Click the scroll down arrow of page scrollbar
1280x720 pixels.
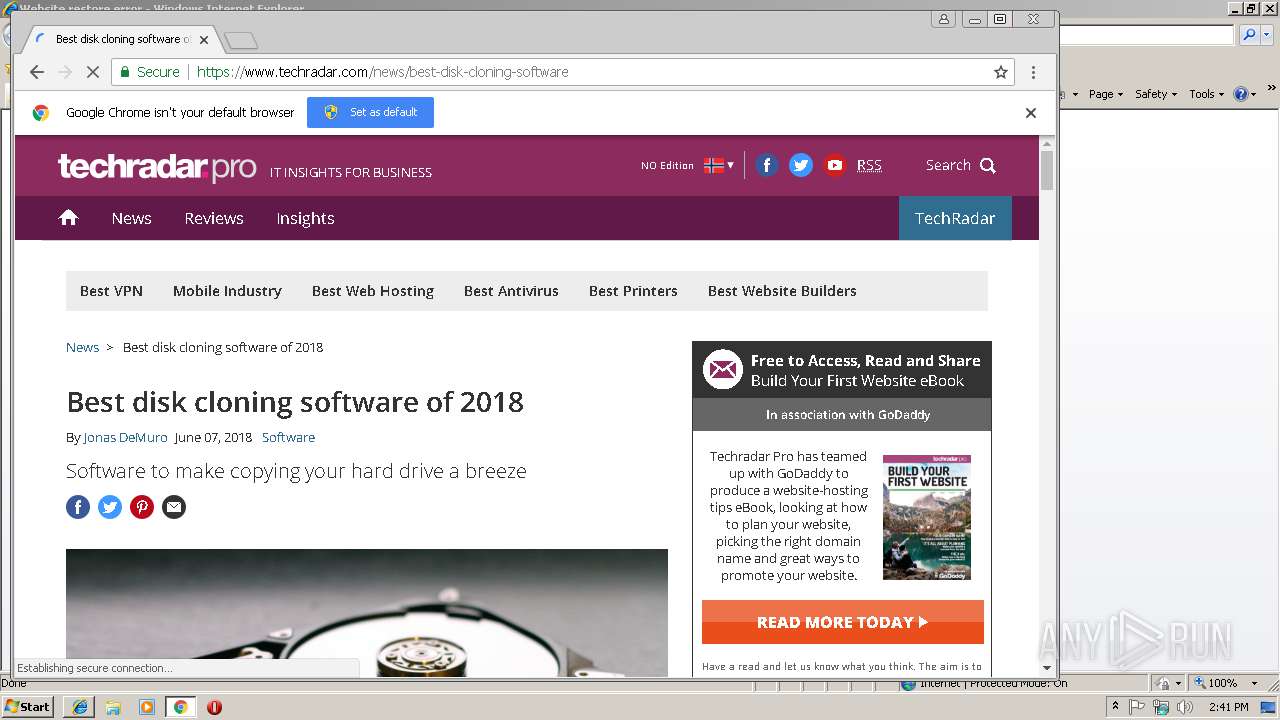point(1047,667)
